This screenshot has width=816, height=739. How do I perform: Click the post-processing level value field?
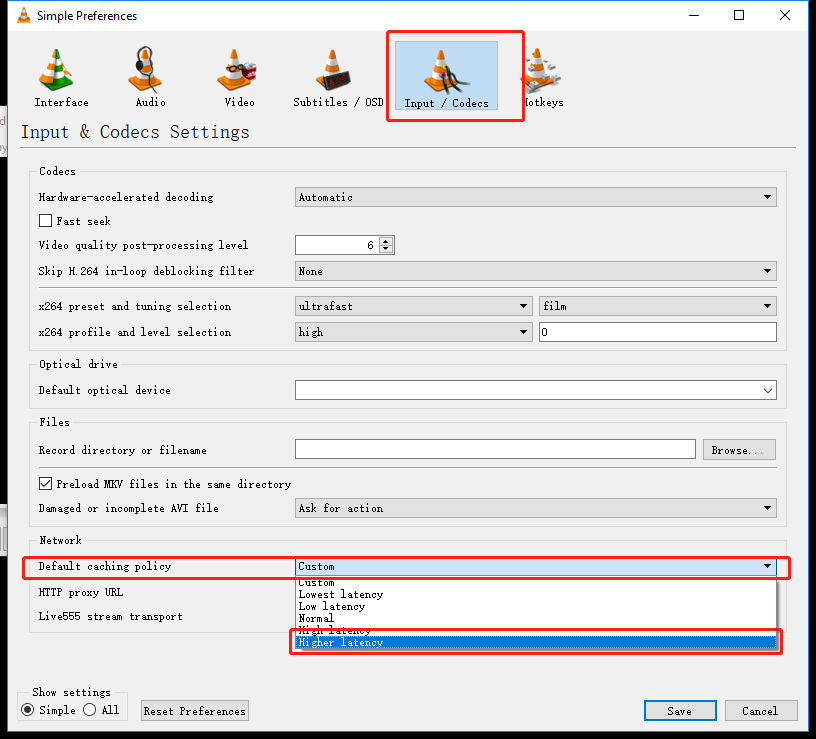337,245
